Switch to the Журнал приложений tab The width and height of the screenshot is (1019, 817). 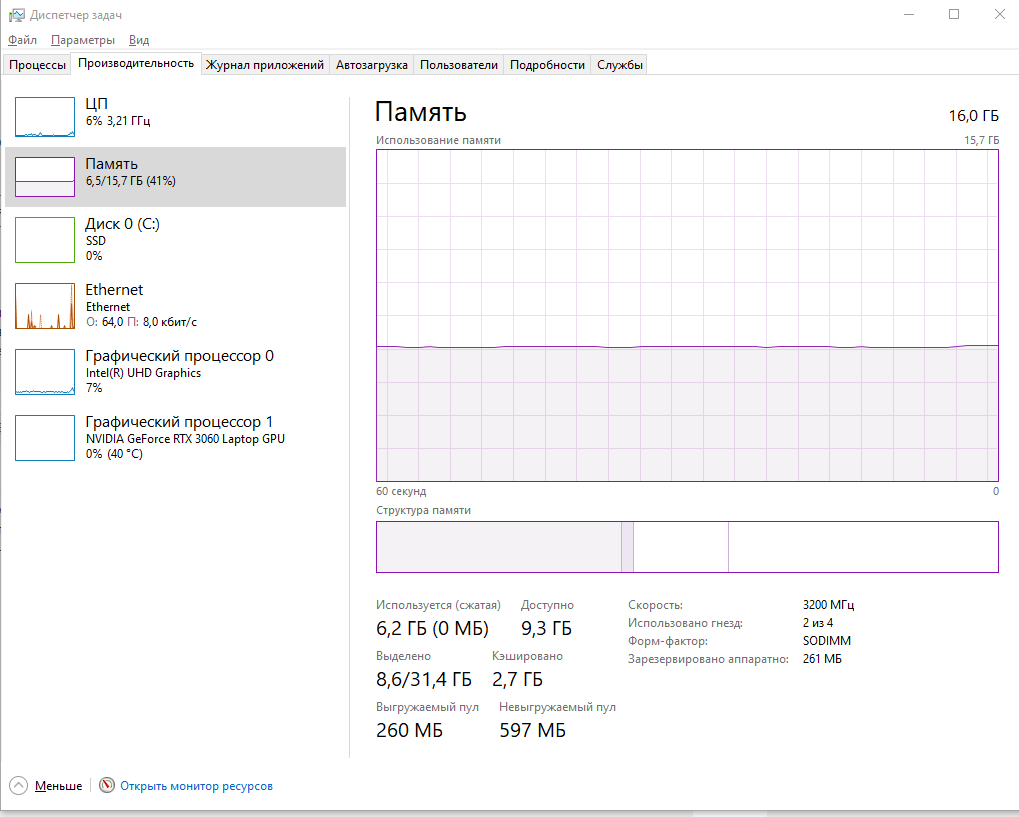(x=264, y=65)
